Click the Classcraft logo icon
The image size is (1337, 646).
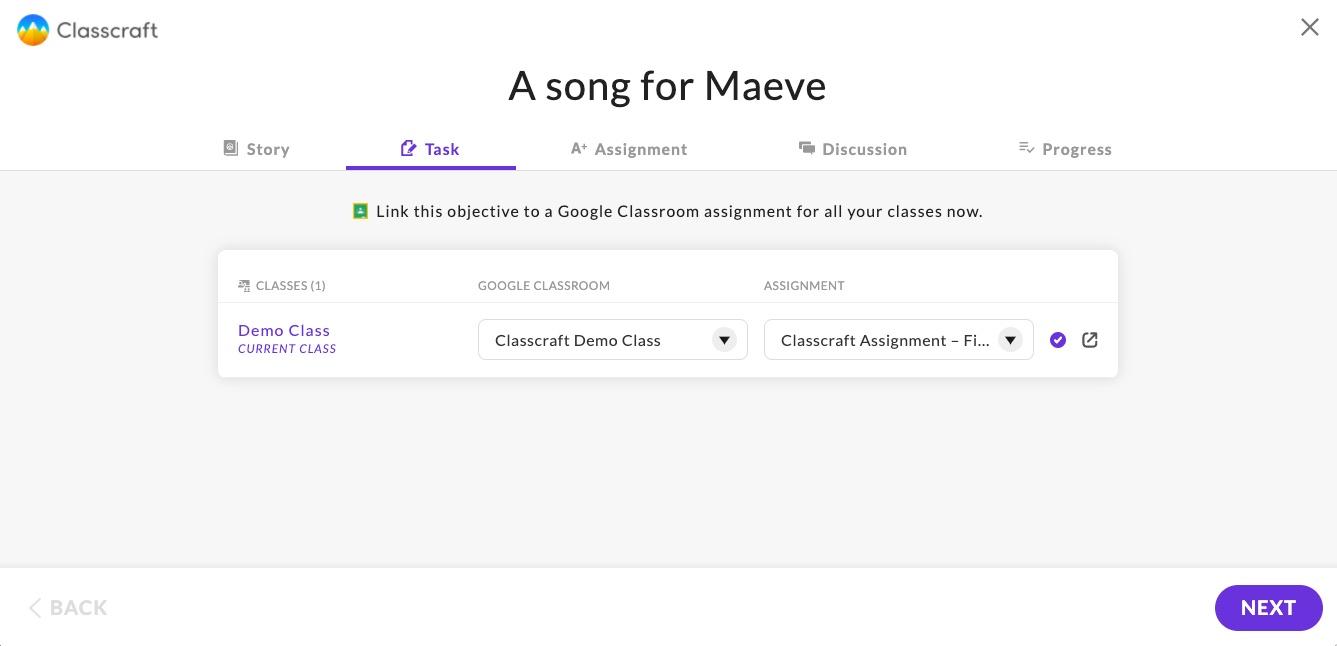click(x=33, y=30)
